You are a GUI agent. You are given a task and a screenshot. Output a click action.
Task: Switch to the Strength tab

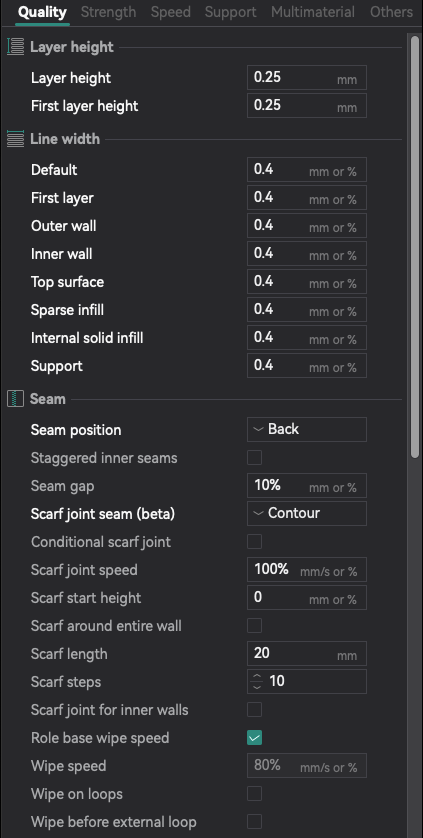(108, 12)
